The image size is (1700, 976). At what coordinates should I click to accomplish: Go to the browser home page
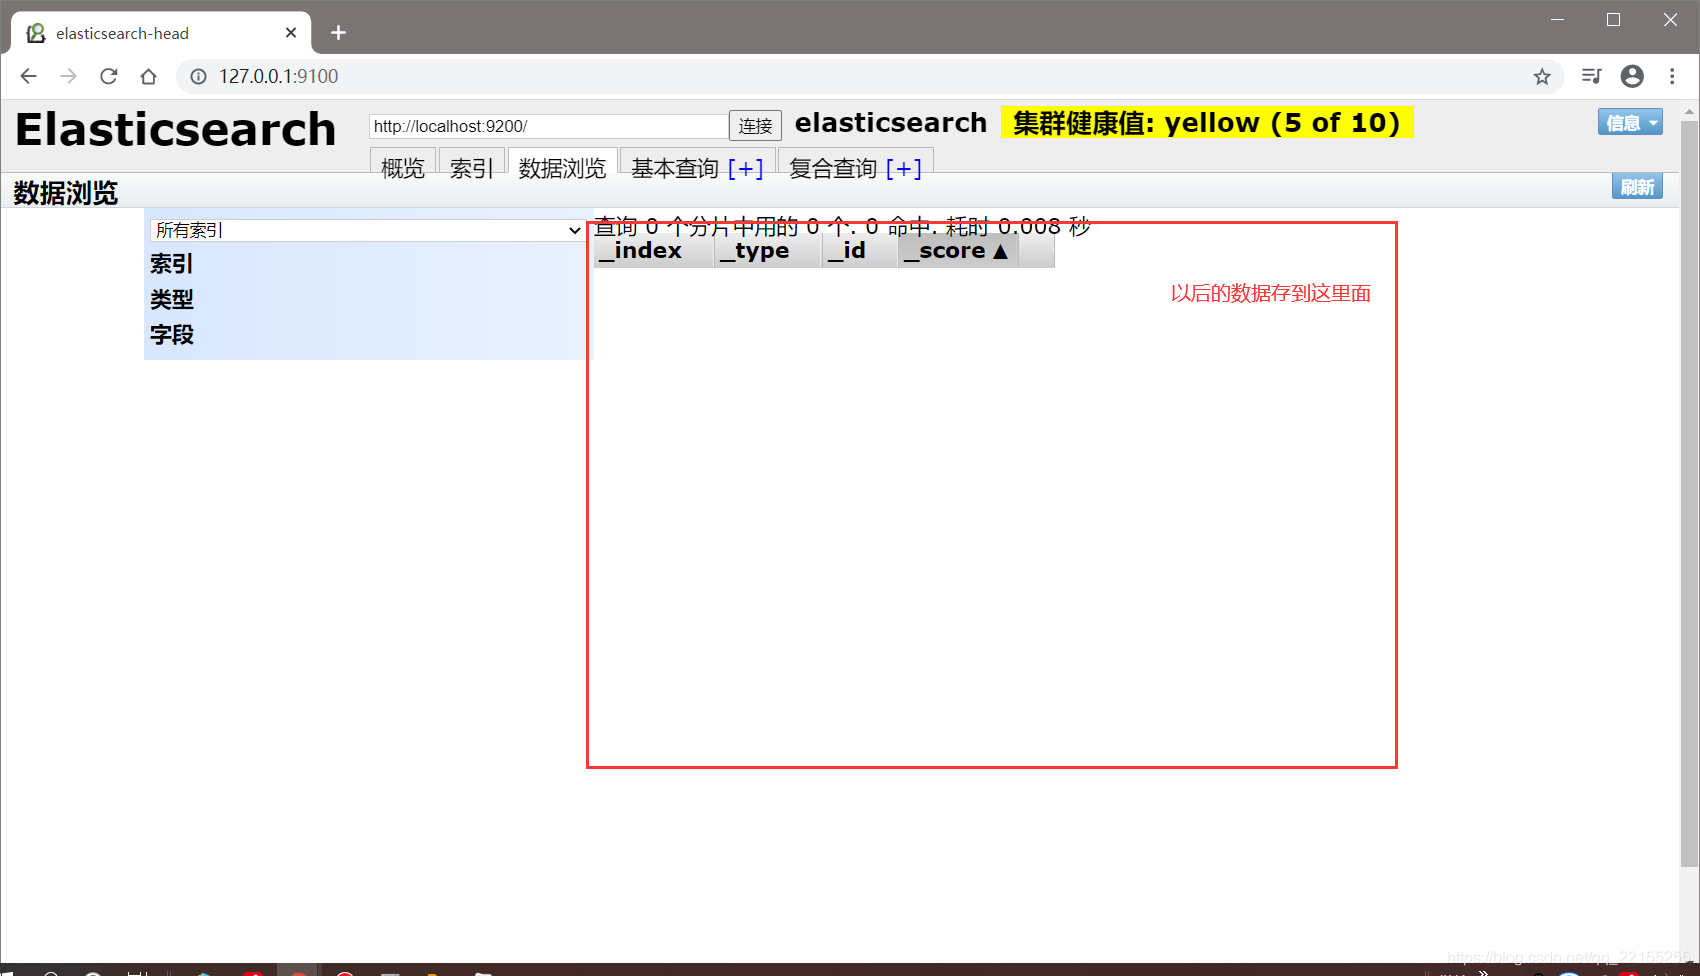(x=149, y=76)
